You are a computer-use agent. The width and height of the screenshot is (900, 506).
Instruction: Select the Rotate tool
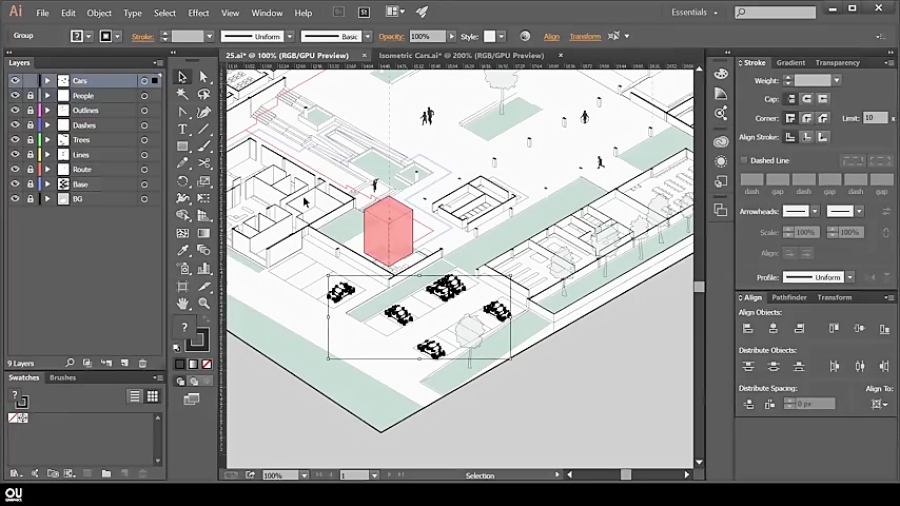click(x=183, y=181)
